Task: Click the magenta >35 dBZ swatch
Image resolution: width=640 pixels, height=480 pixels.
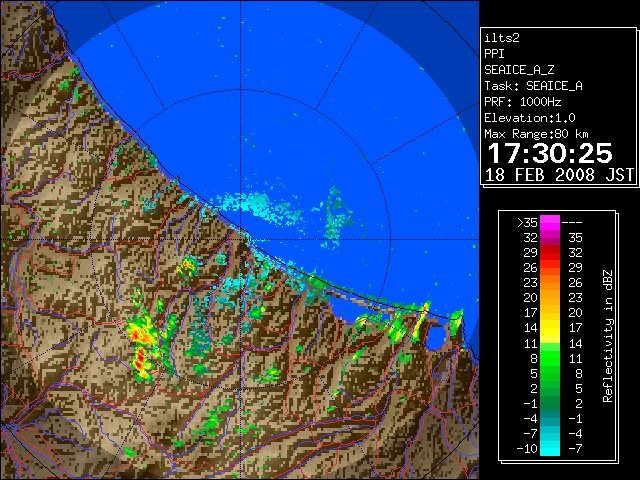Action: [550, 223]
